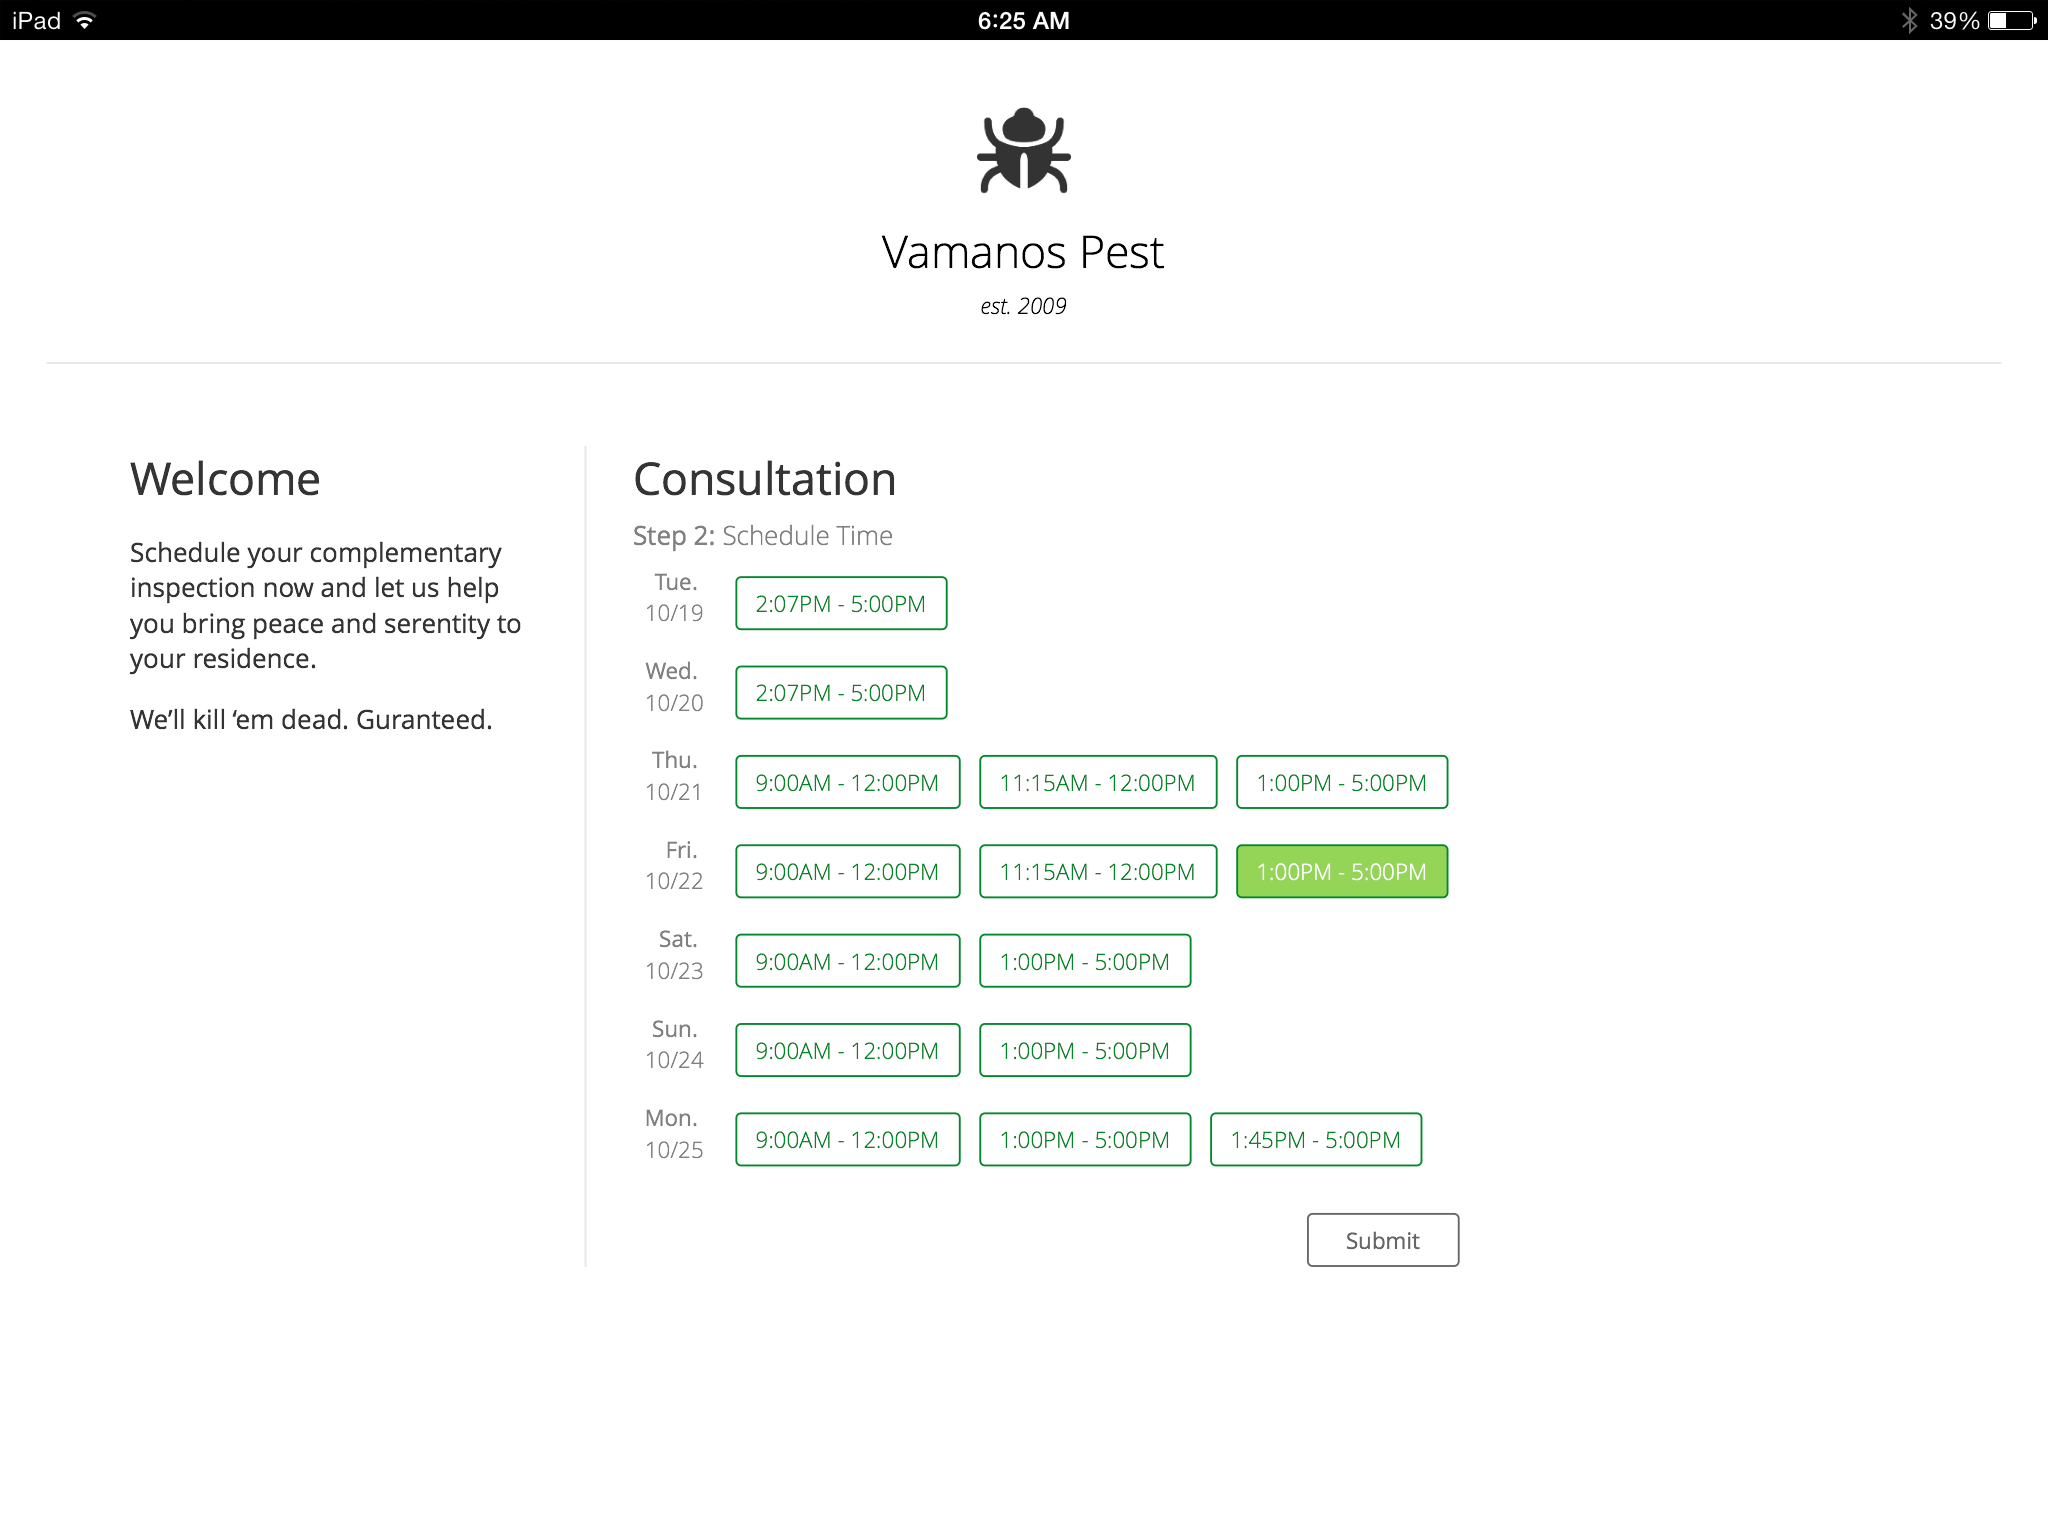Tap the battery indicator icon
This screenshot has height=1536, width=2048.
(x=2012, y=20)
